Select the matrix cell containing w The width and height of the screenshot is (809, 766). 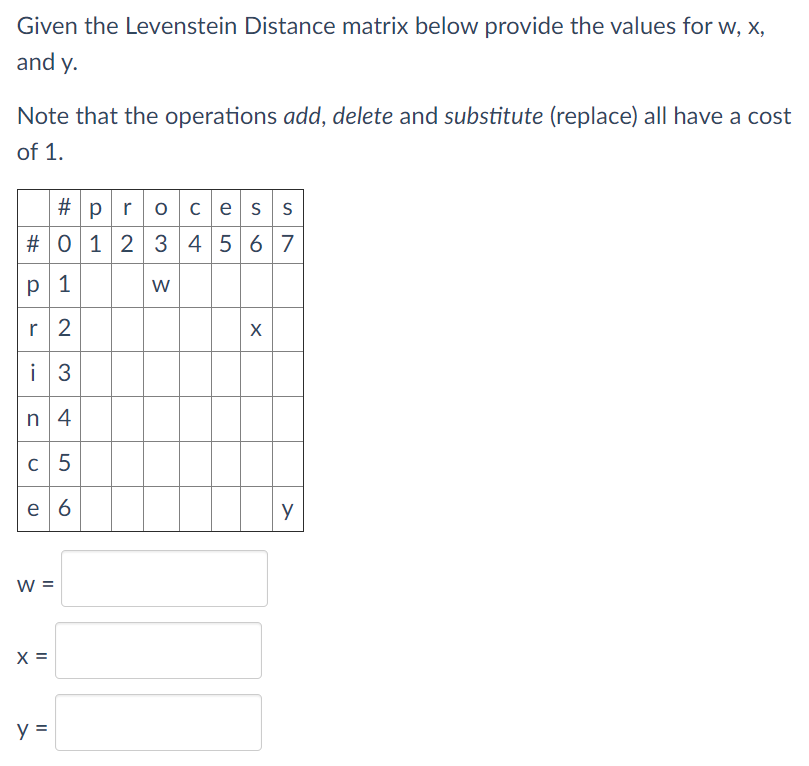(159, 285)
